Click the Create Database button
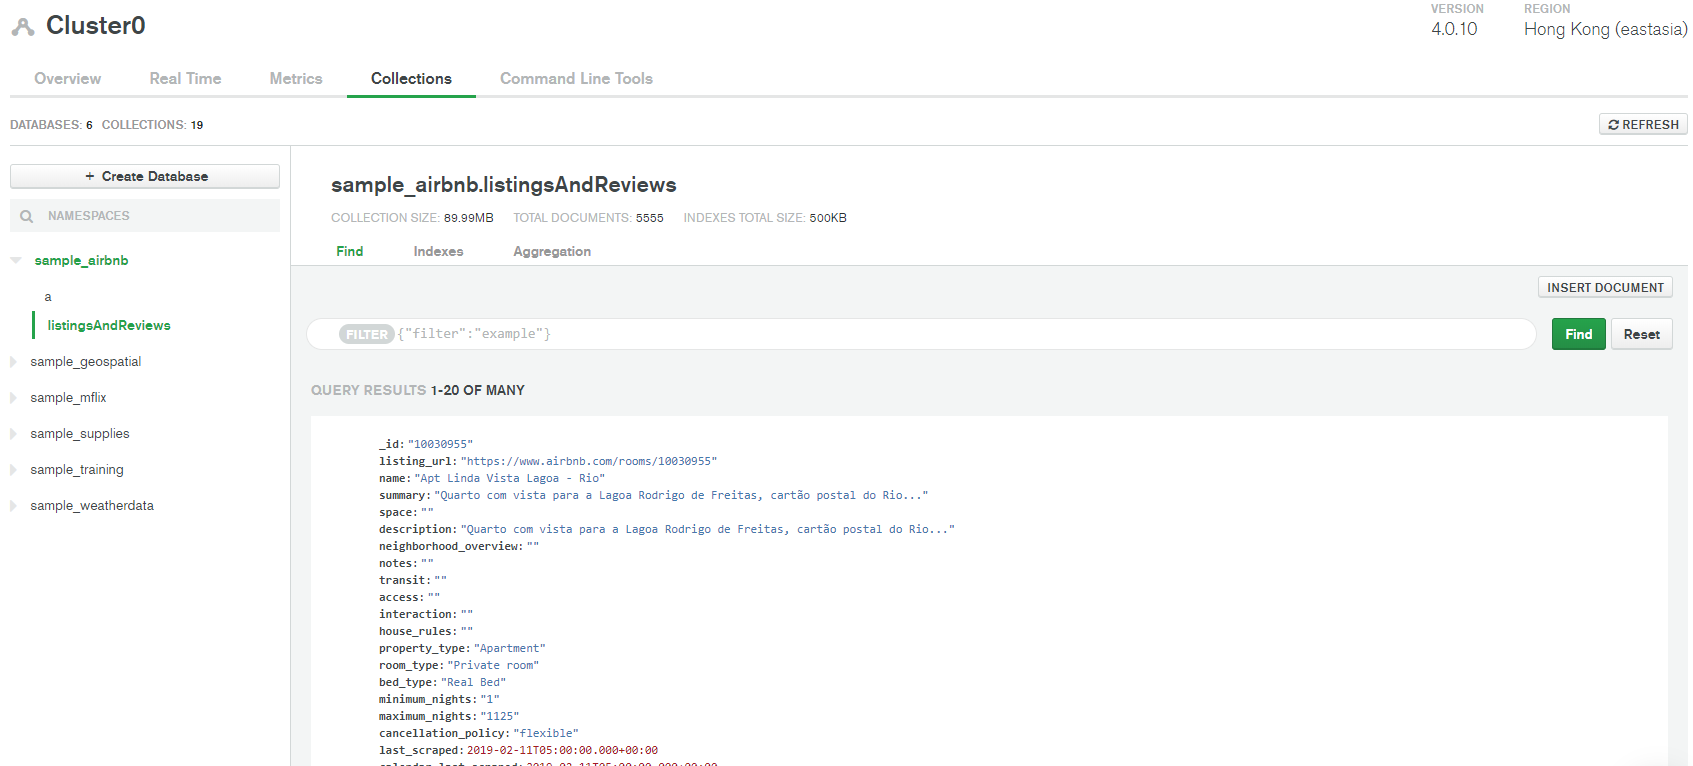This screenshot has width=1693, height=766. pos(145,176)
